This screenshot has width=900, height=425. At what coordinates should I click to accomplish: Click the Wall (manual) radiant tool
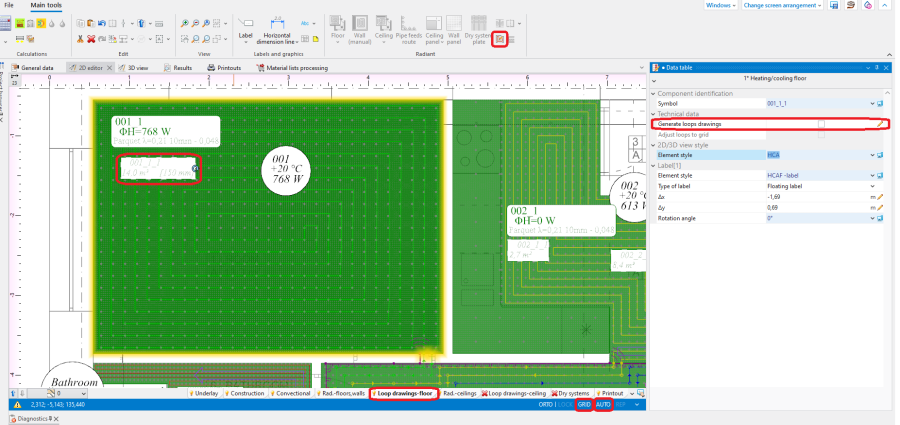pyautogui.click(x=360, y=30)
